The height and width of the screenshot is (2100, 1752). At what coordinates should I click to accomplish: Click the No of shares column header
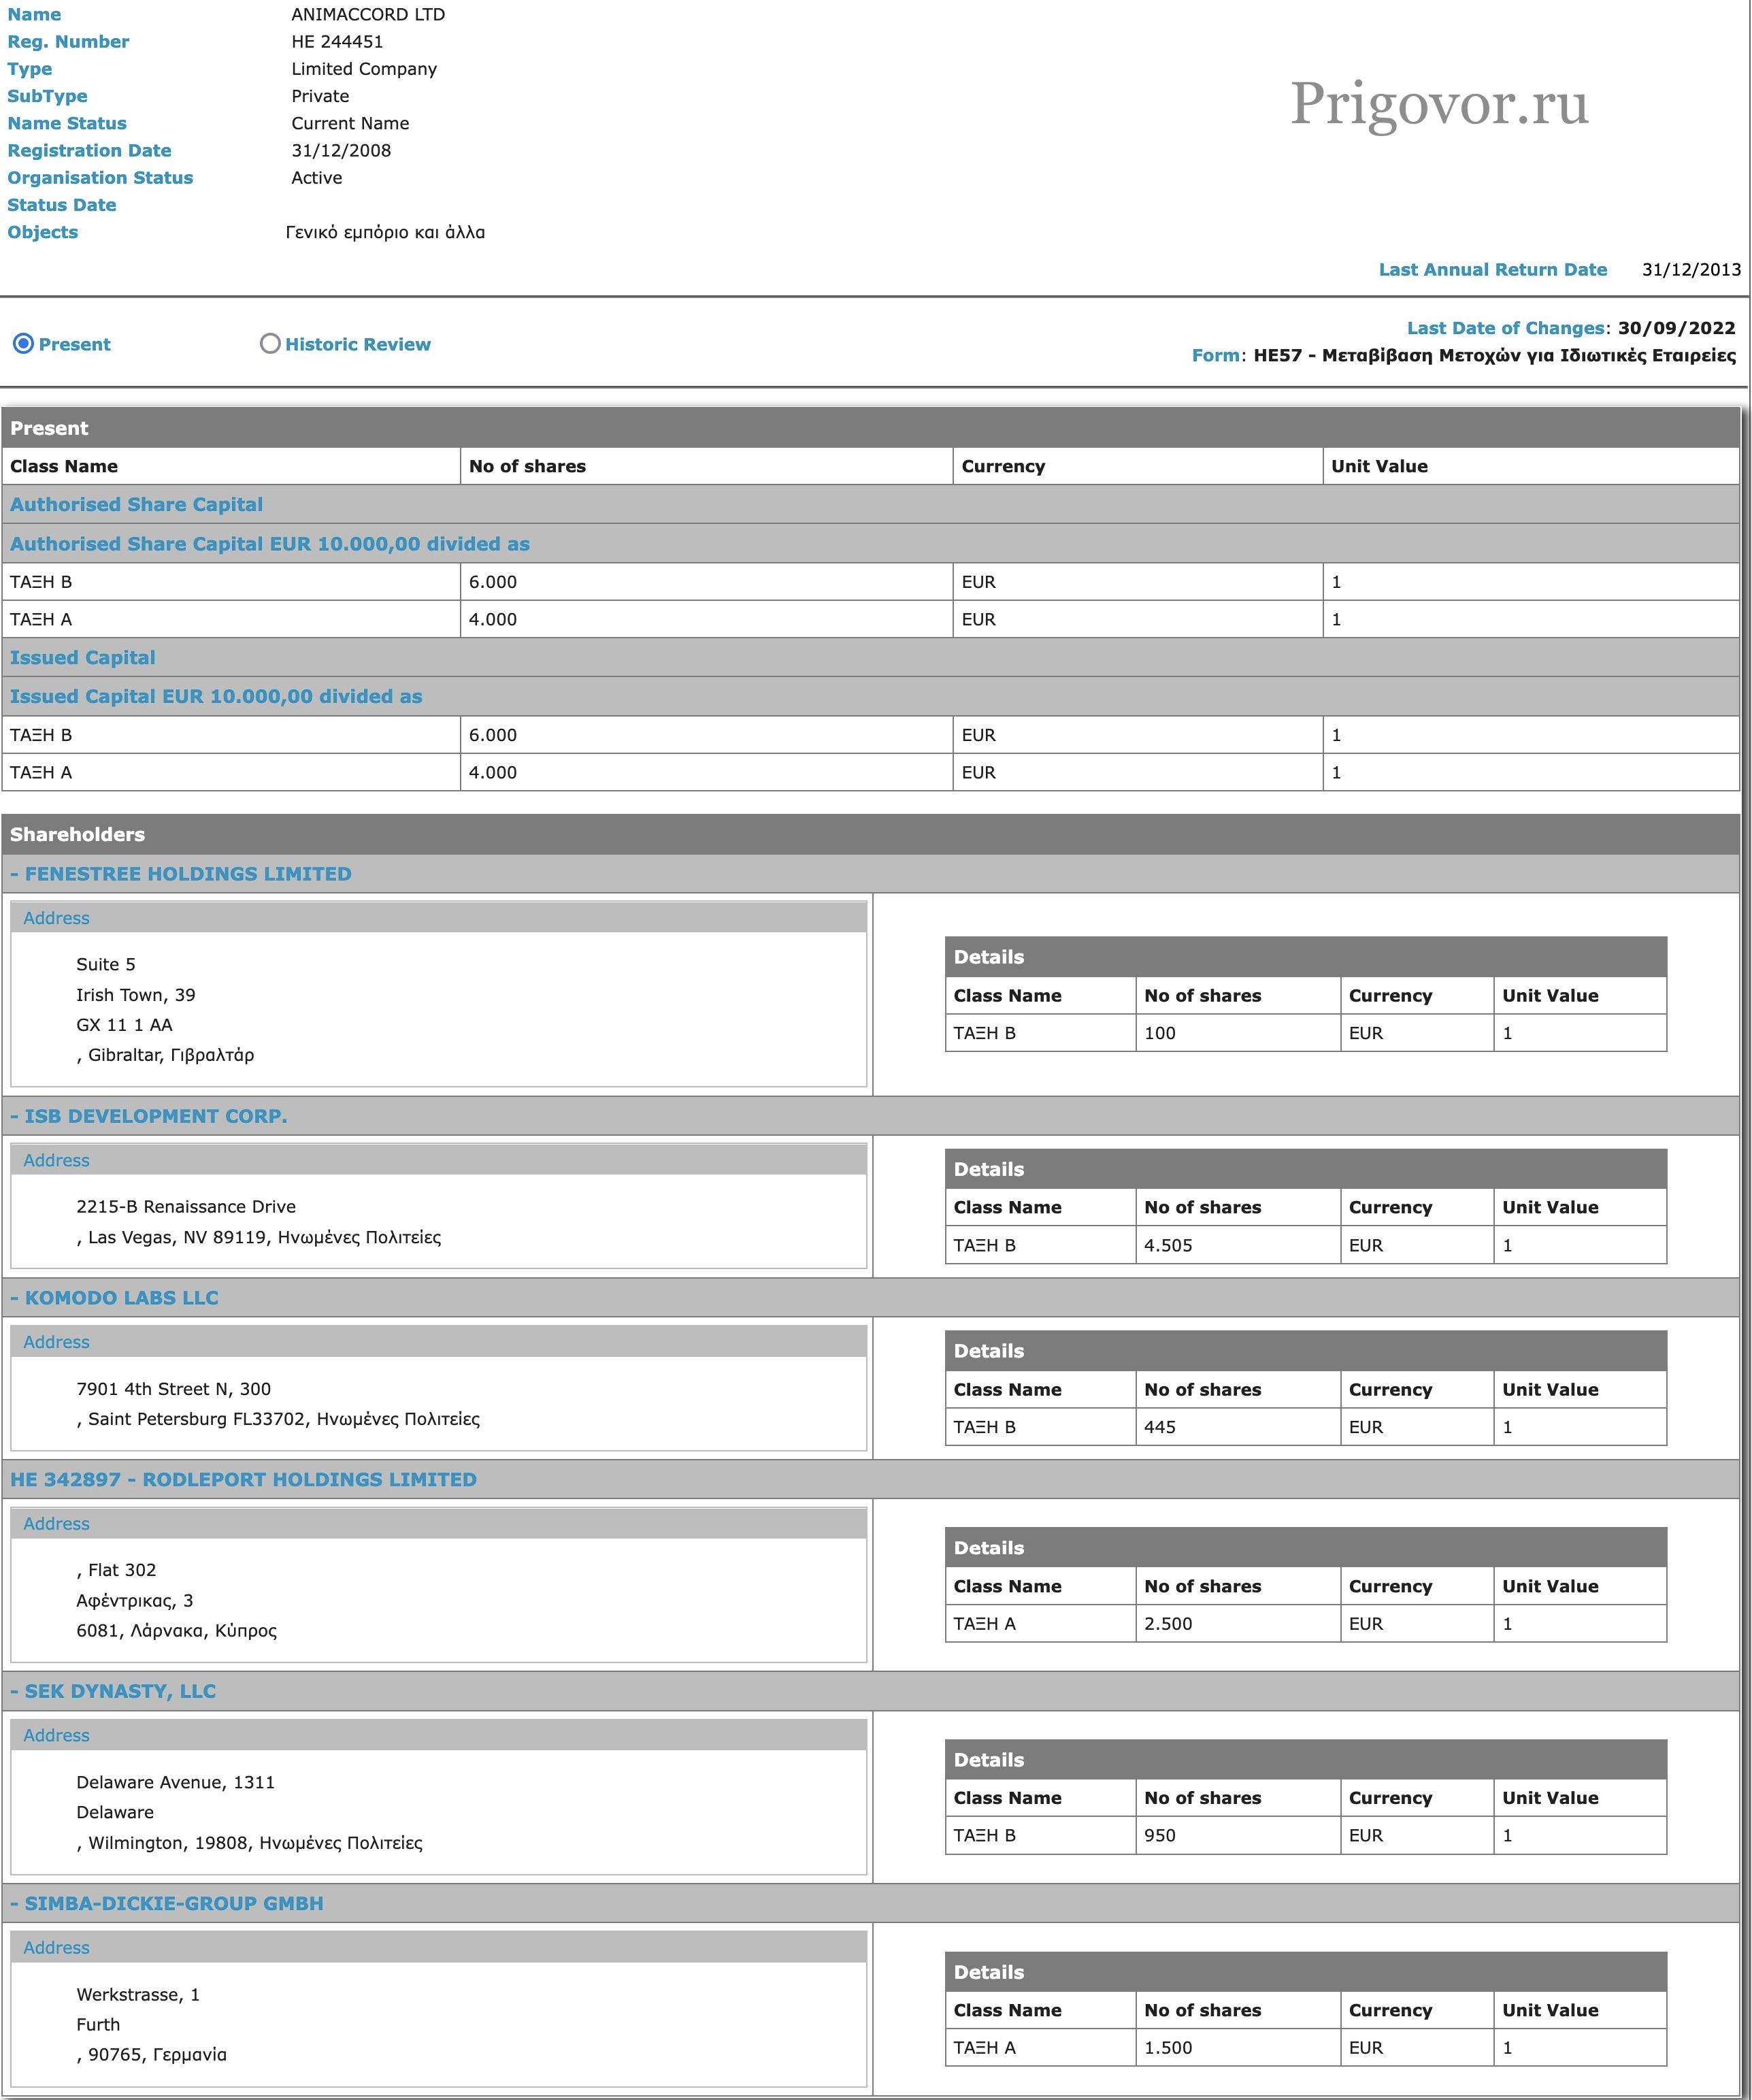(527, 466)
